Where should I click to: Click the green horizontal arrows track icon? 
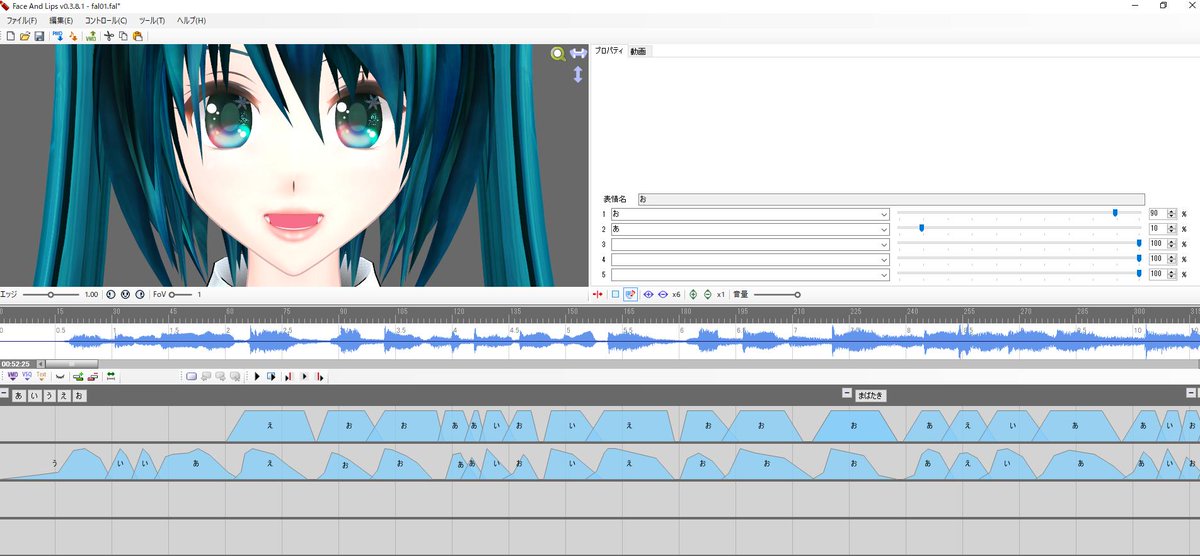(111, 376)
